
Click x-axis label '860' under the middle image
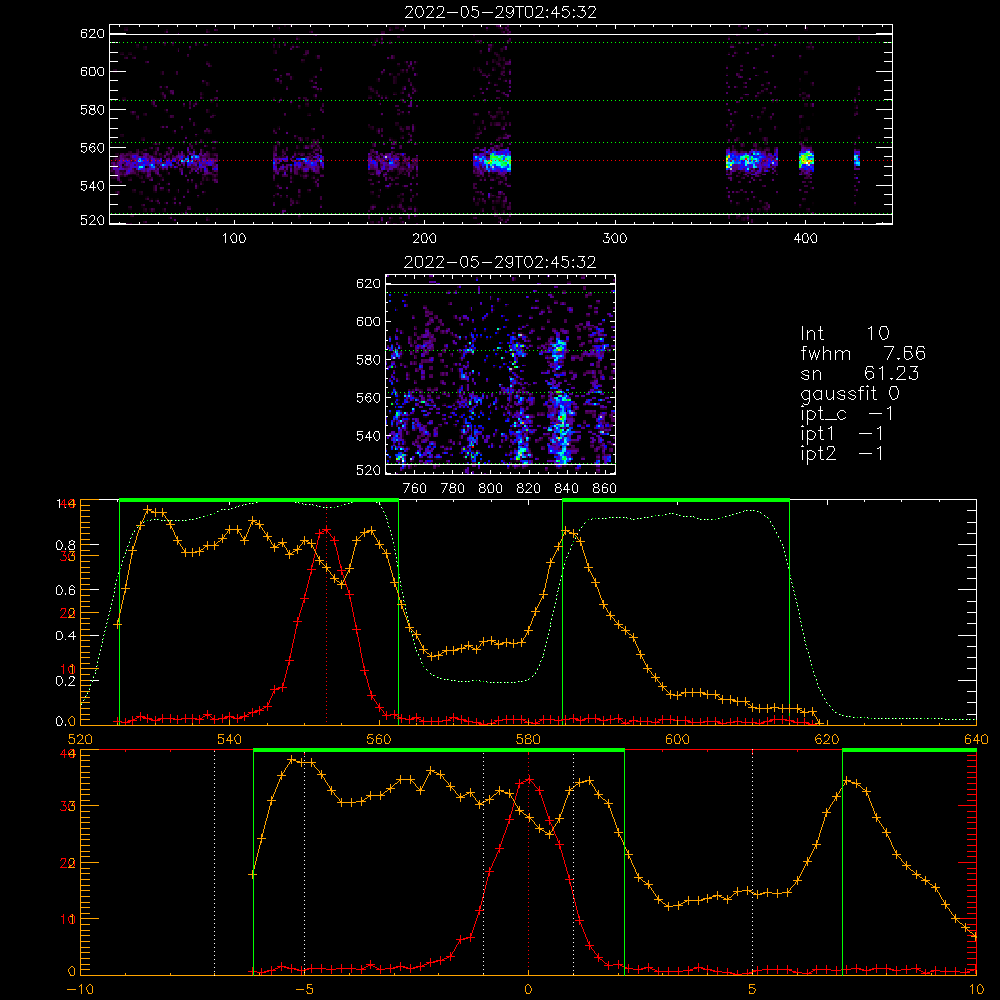(x=605, y=489)
